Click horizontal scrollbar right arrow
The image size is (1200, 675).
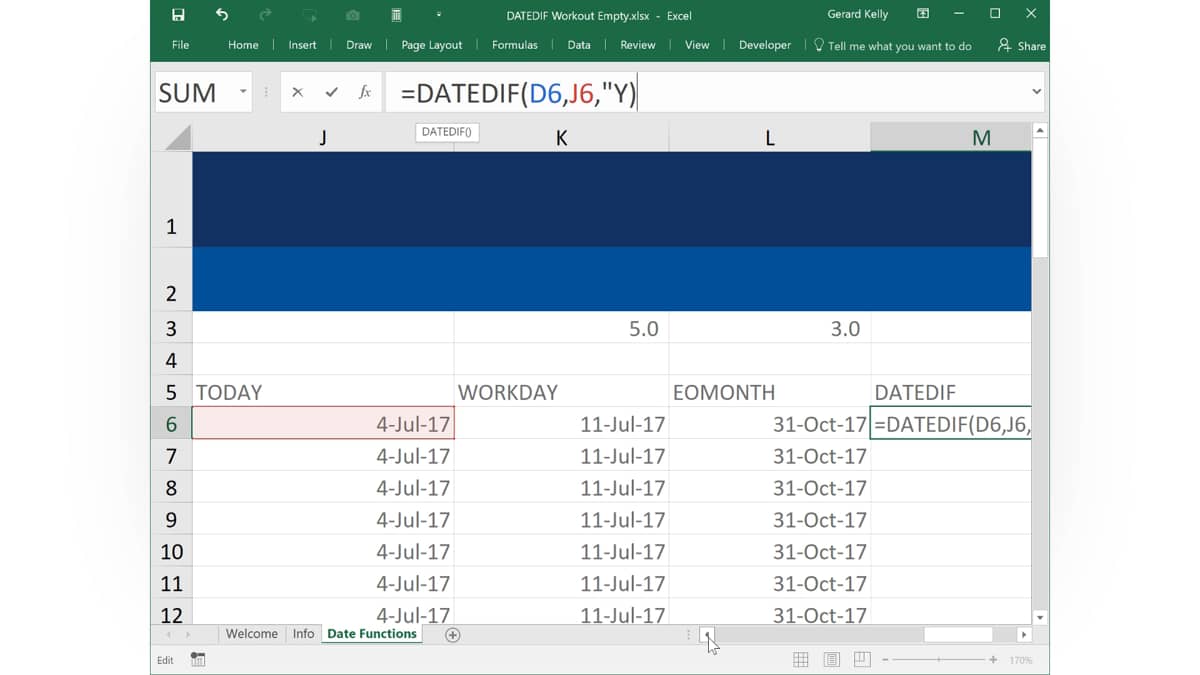pos(1023,635)
